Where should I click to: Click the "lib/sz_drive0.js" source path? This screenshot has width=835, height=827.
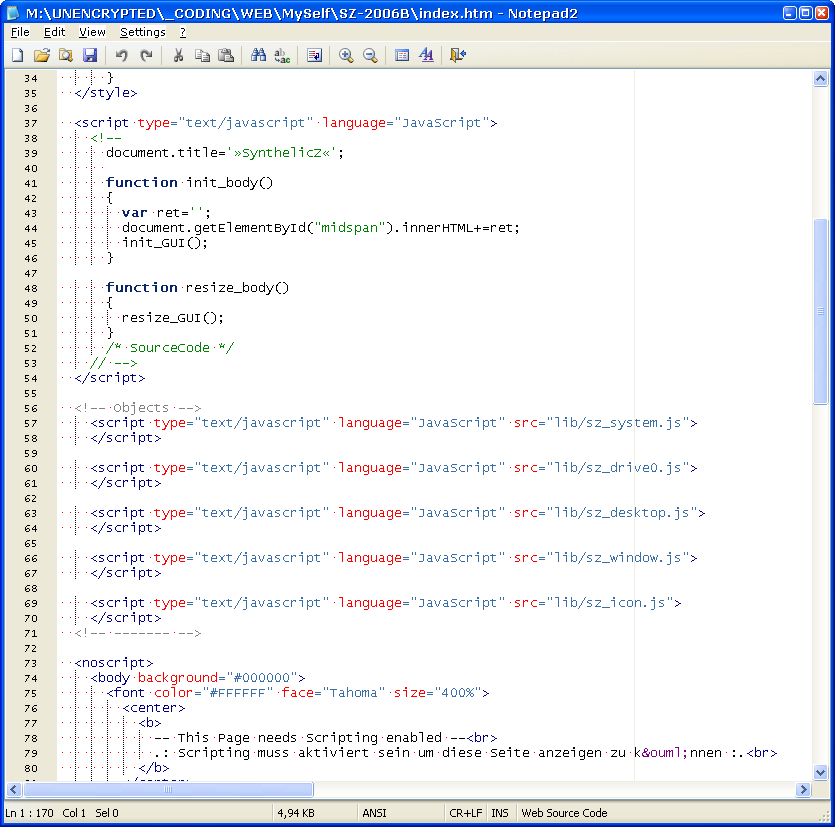618,468
